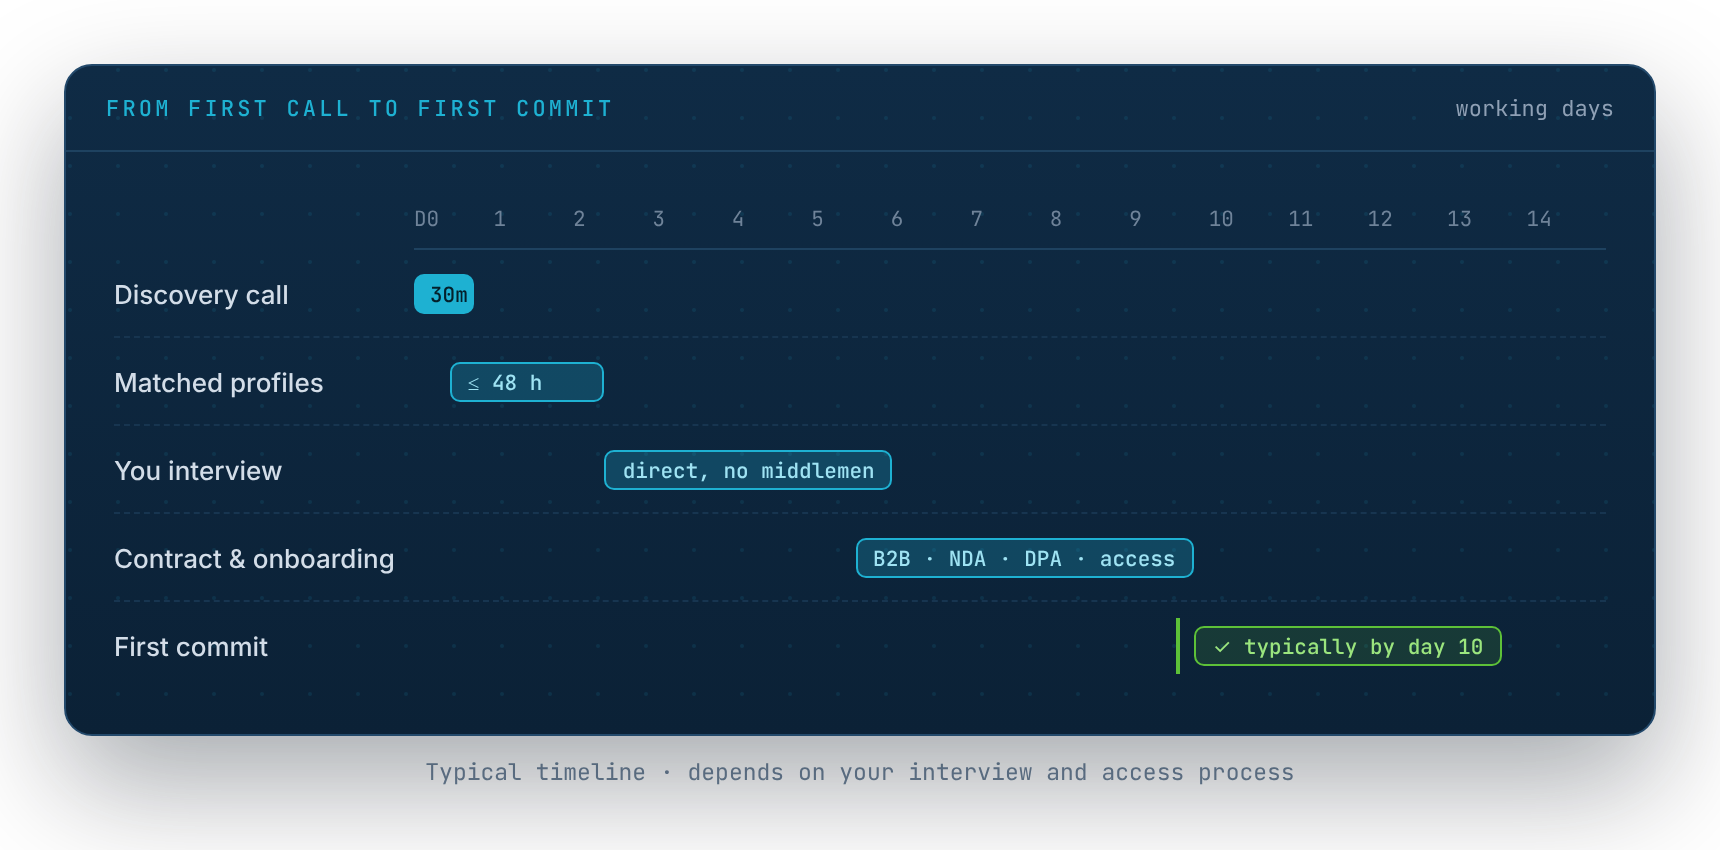Viewport: 1720px width, 850px height.
Task: Click day 13 on the axis
Action: [1460, 219]
